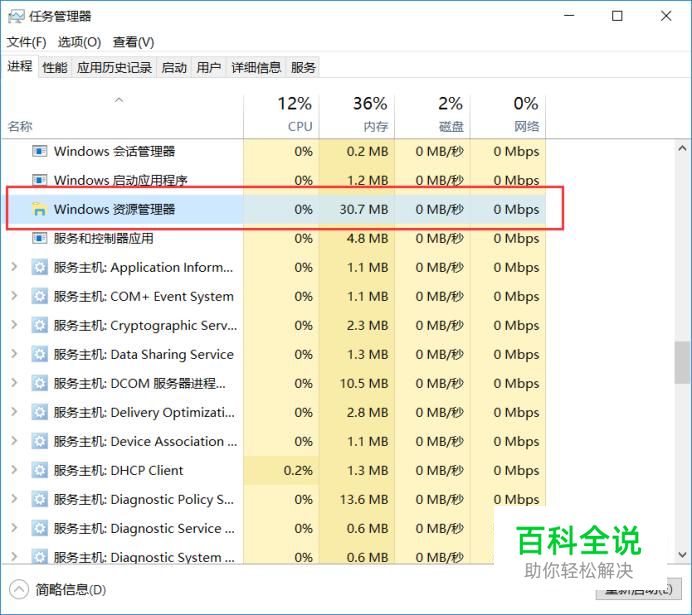Sort by the 磁盘 column header

click(432, 116)
